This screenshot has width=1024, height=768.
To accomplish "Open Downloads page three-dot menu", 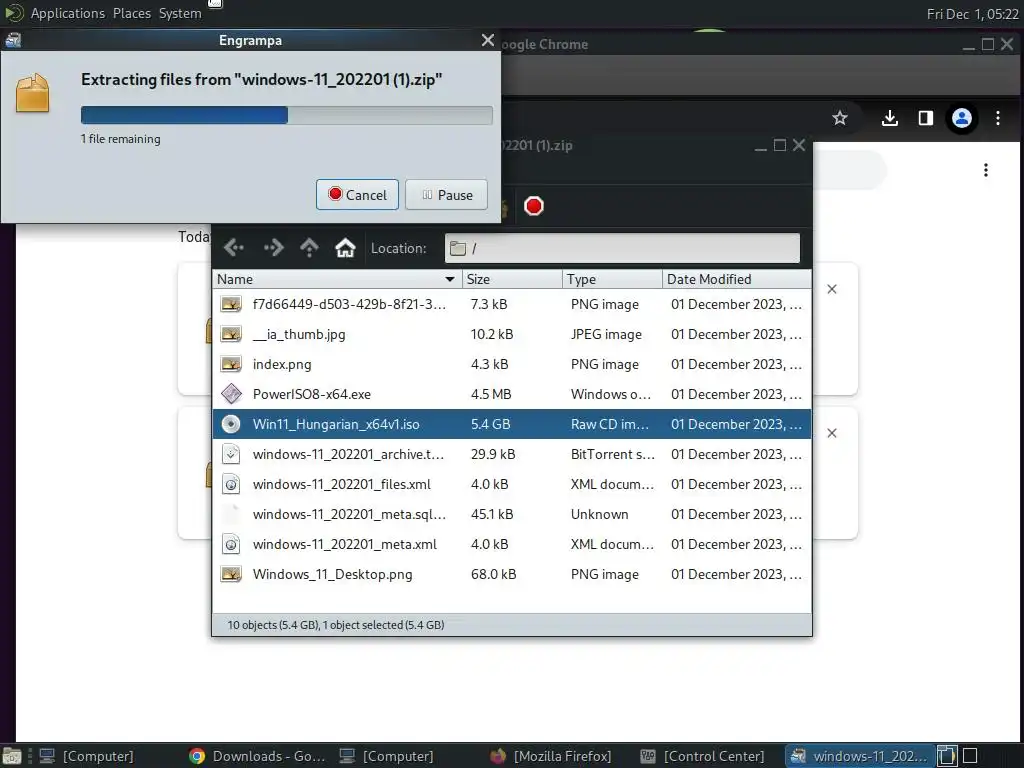I will coord(985,170).
